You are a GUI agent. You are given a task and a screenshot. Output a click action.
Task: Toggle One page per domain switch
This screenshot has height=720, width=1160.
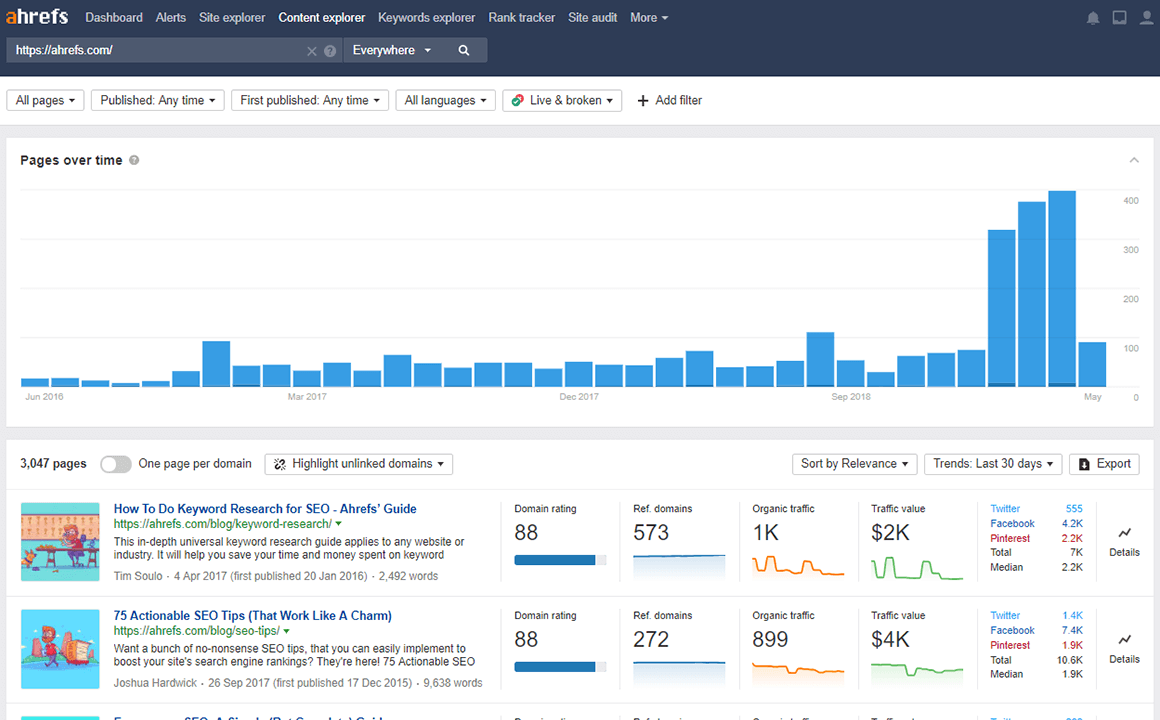tap(116, 464)
